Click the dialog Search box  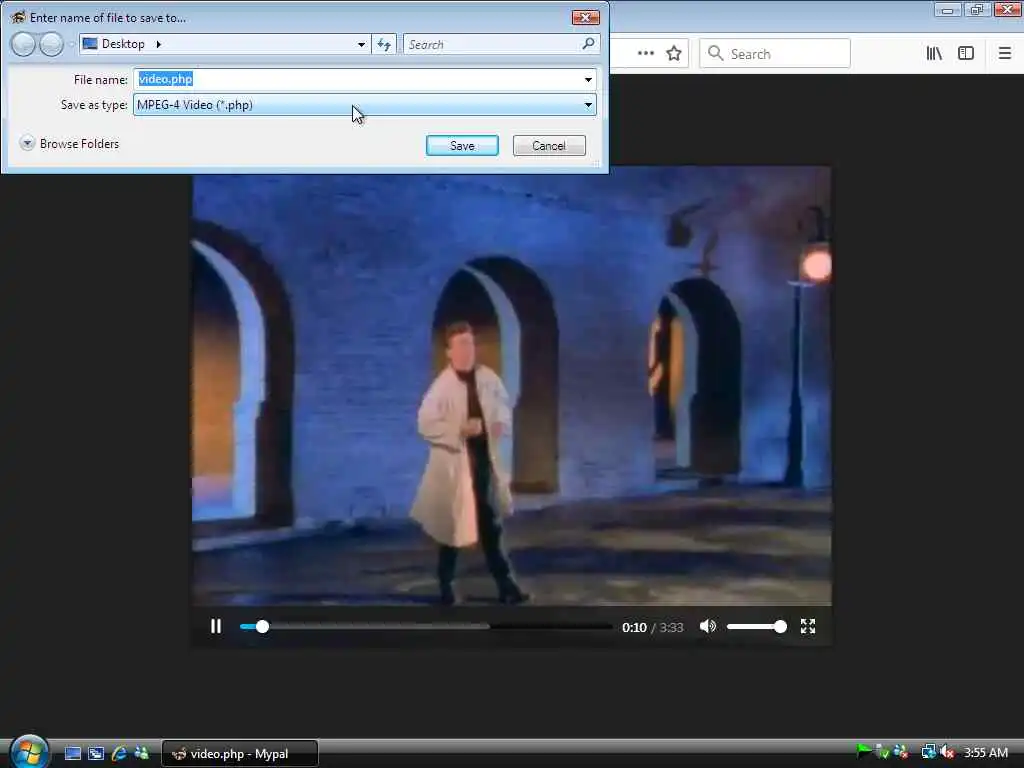(491, 44)
